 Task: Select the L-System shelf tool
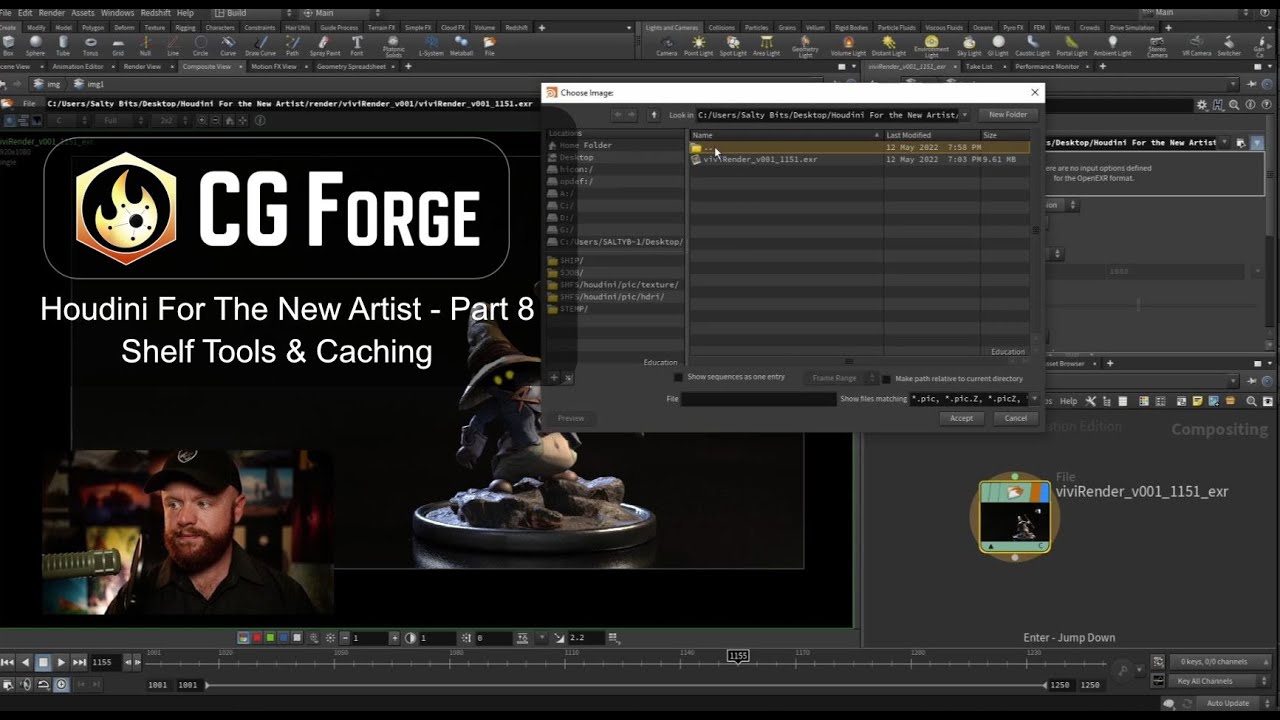click(431, 46)
